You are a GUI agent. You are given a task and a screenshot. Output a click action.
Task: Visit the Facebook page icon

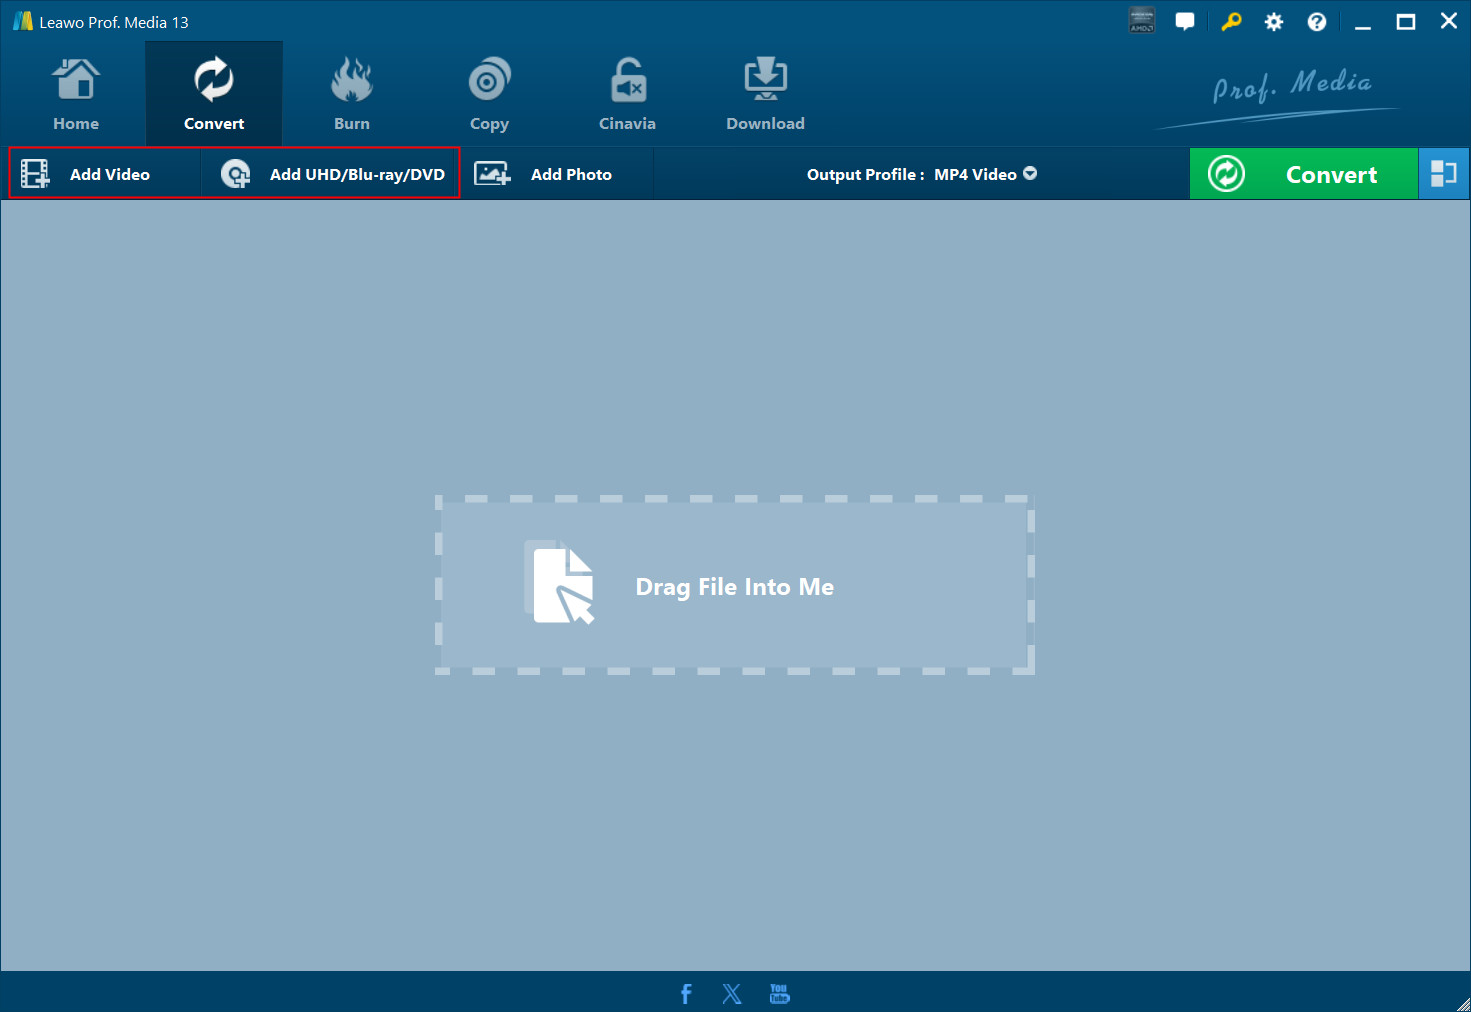686,993
